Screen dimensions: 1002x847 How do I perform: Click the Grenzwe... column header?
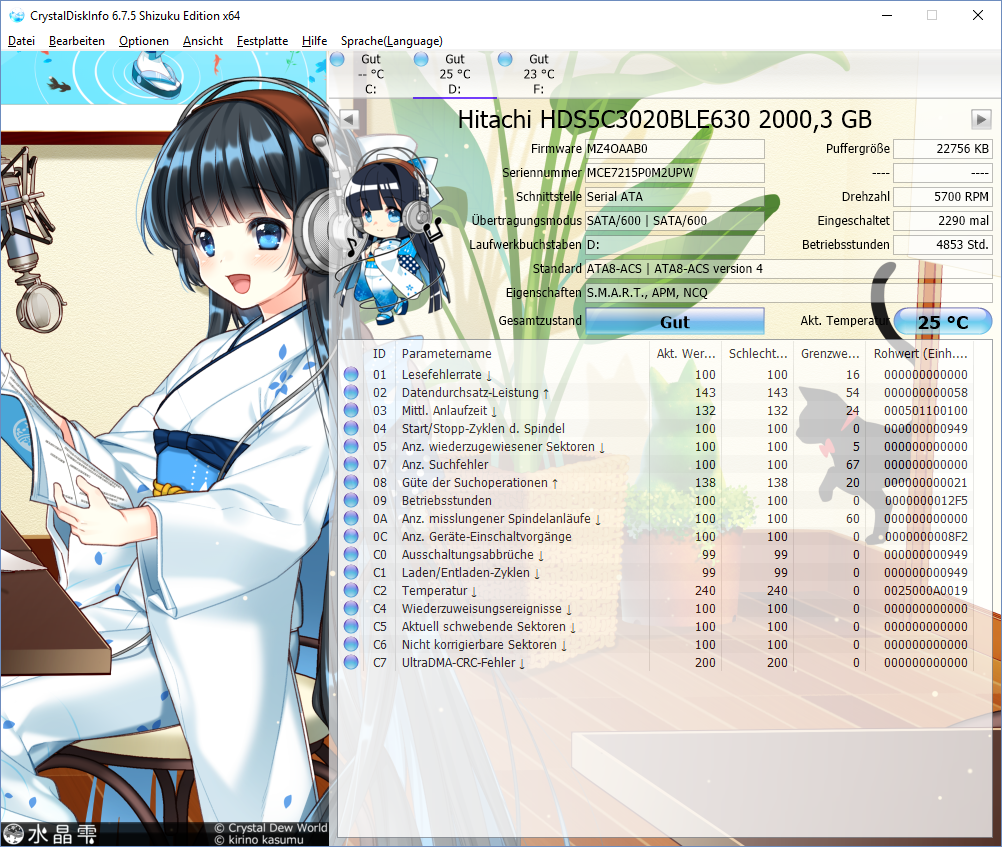[829, 354]
